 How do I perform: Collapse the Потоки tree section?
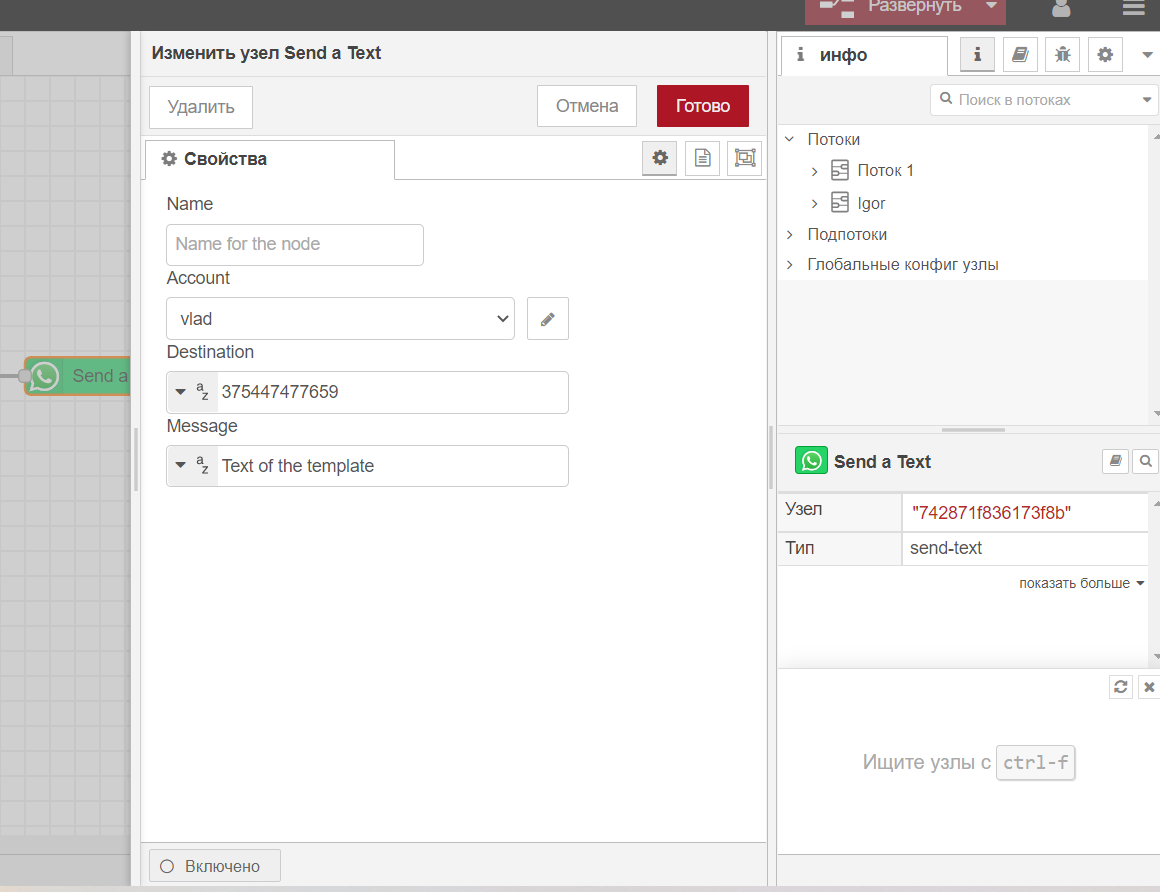click(x=790, y=139)
